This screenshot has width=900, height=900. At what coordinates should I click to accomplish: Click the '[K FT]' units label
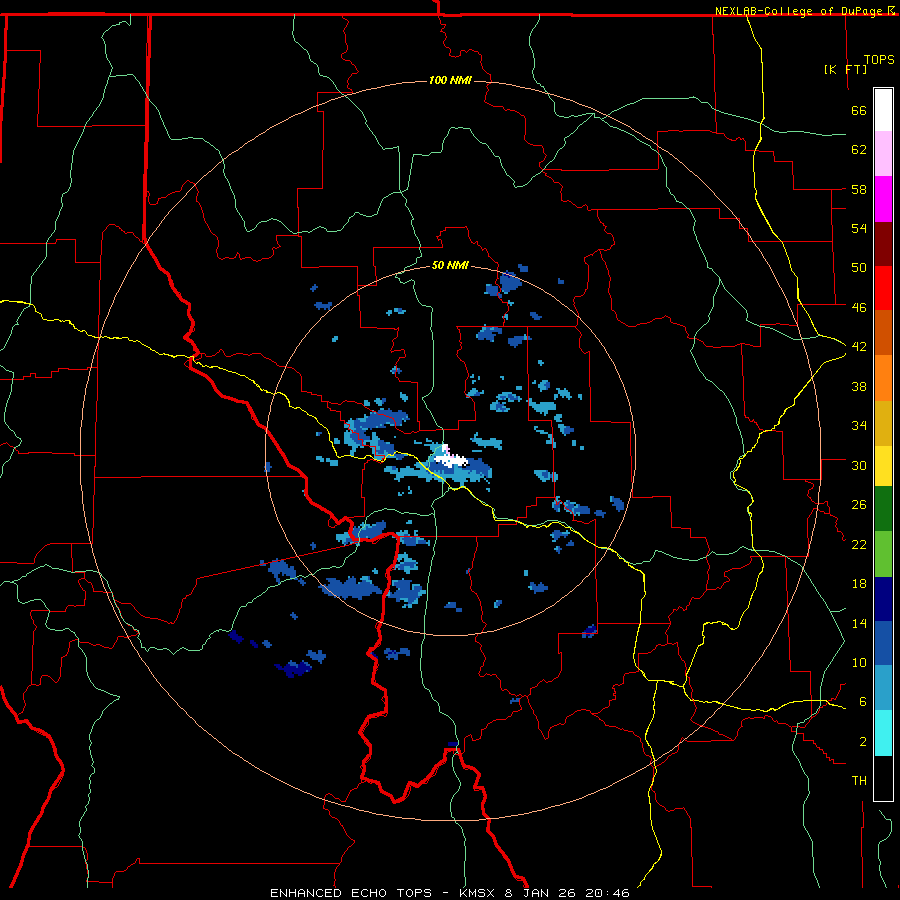tap(845, 69)
